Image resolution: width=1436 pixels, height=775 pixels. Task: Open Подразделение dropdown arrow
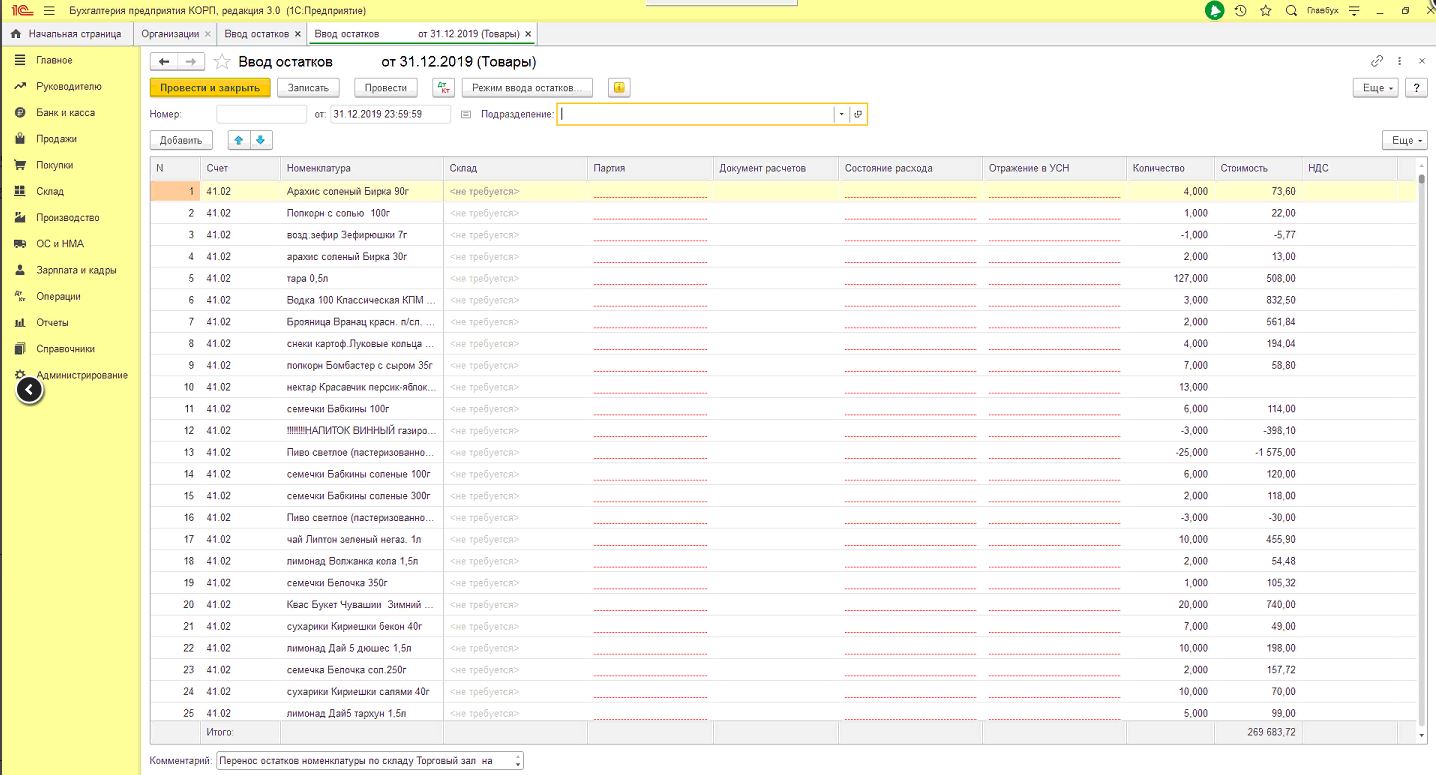[841, 114]
